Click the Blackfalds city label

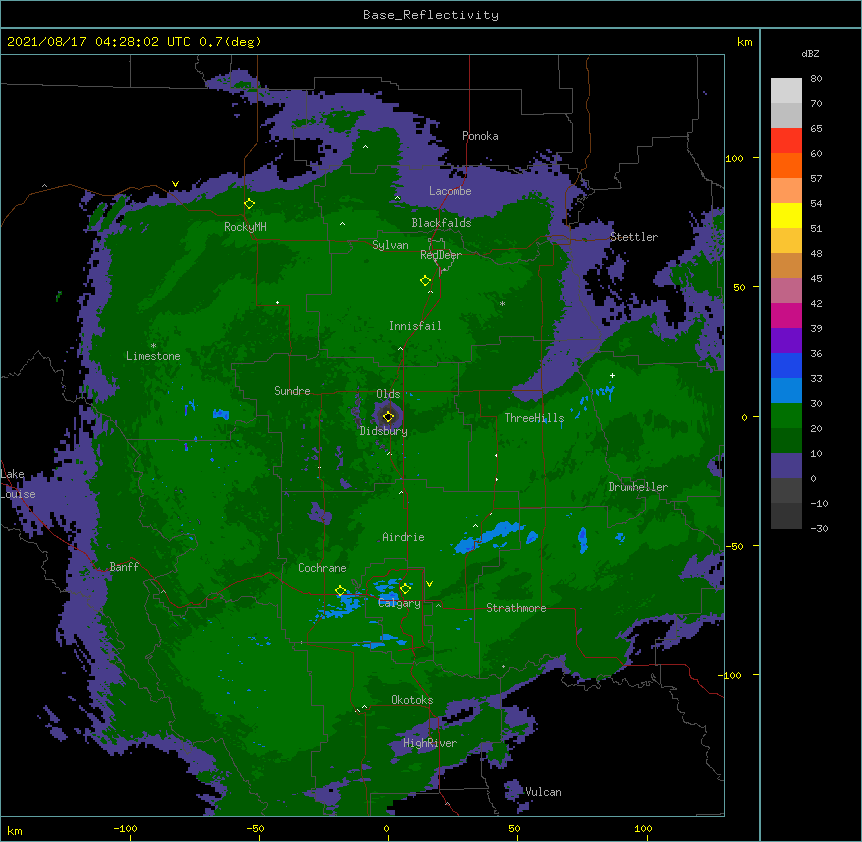click(441, 223)
